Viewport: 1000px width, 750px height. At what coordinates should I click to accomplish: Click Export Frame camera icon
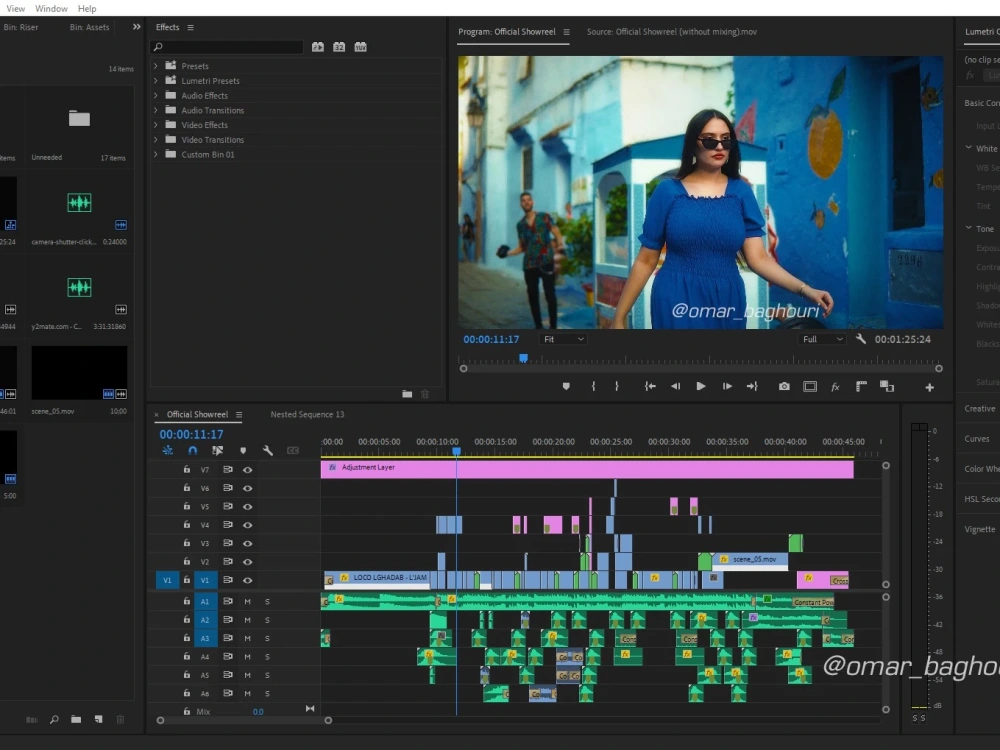[x=784, y=386]
